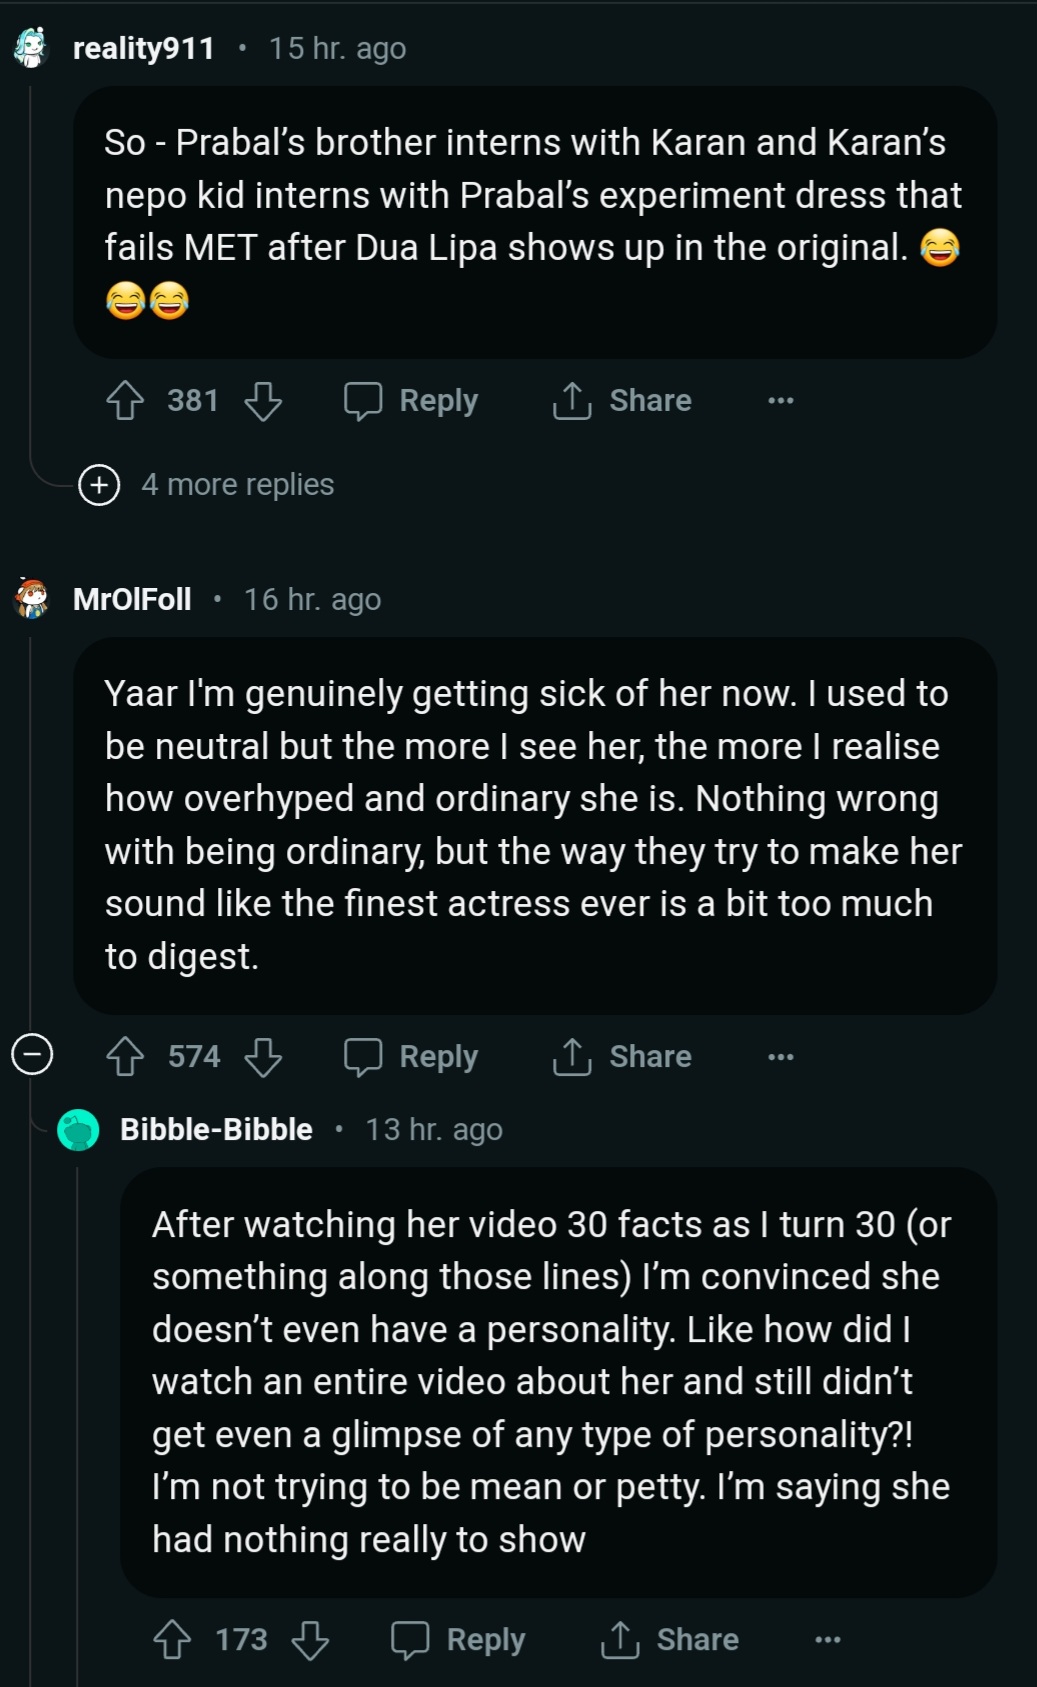1037x1687 pixels.
Task: Reply to MrOlFoll's comment
Action: coord(411,1057)
